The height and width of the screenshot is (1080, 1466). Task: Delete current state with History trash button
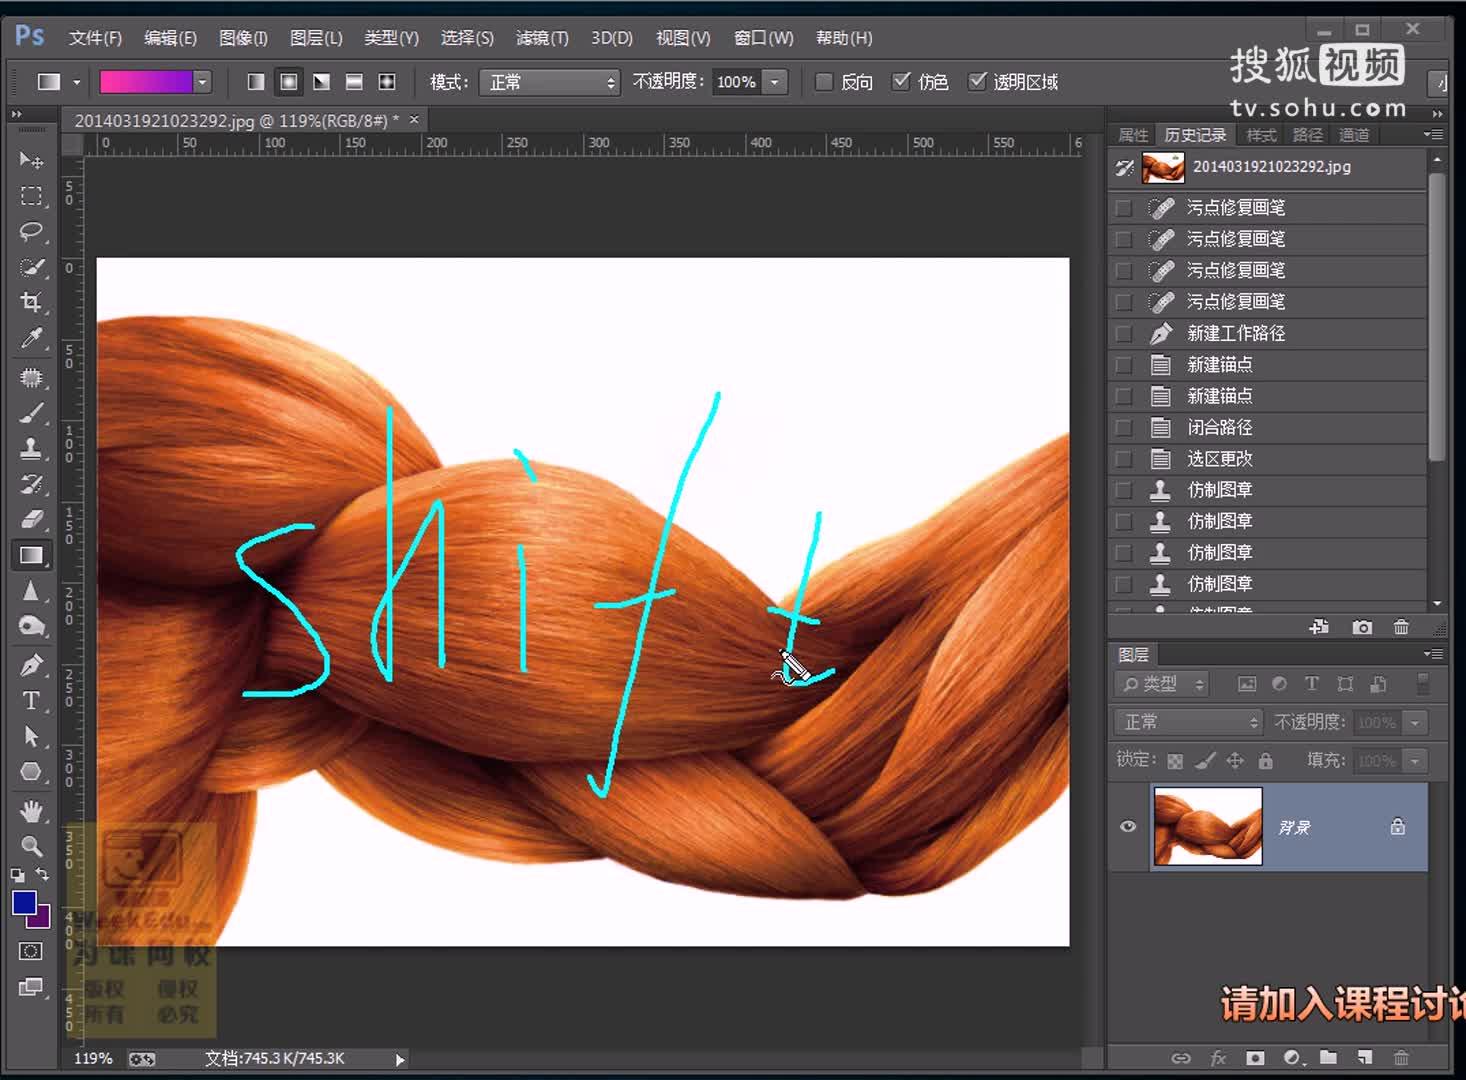[1400, 627]
